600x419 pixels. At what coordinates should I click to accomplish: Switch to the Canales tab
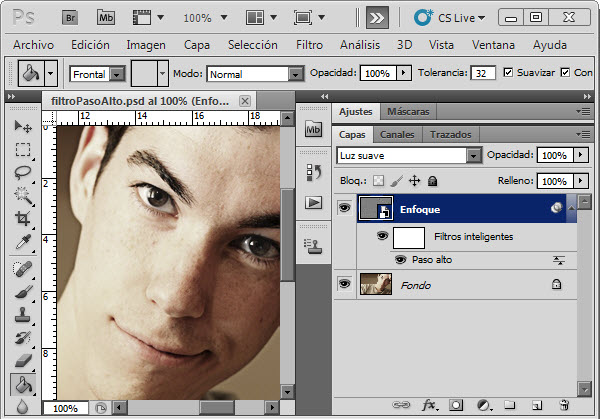click(397, 135)
